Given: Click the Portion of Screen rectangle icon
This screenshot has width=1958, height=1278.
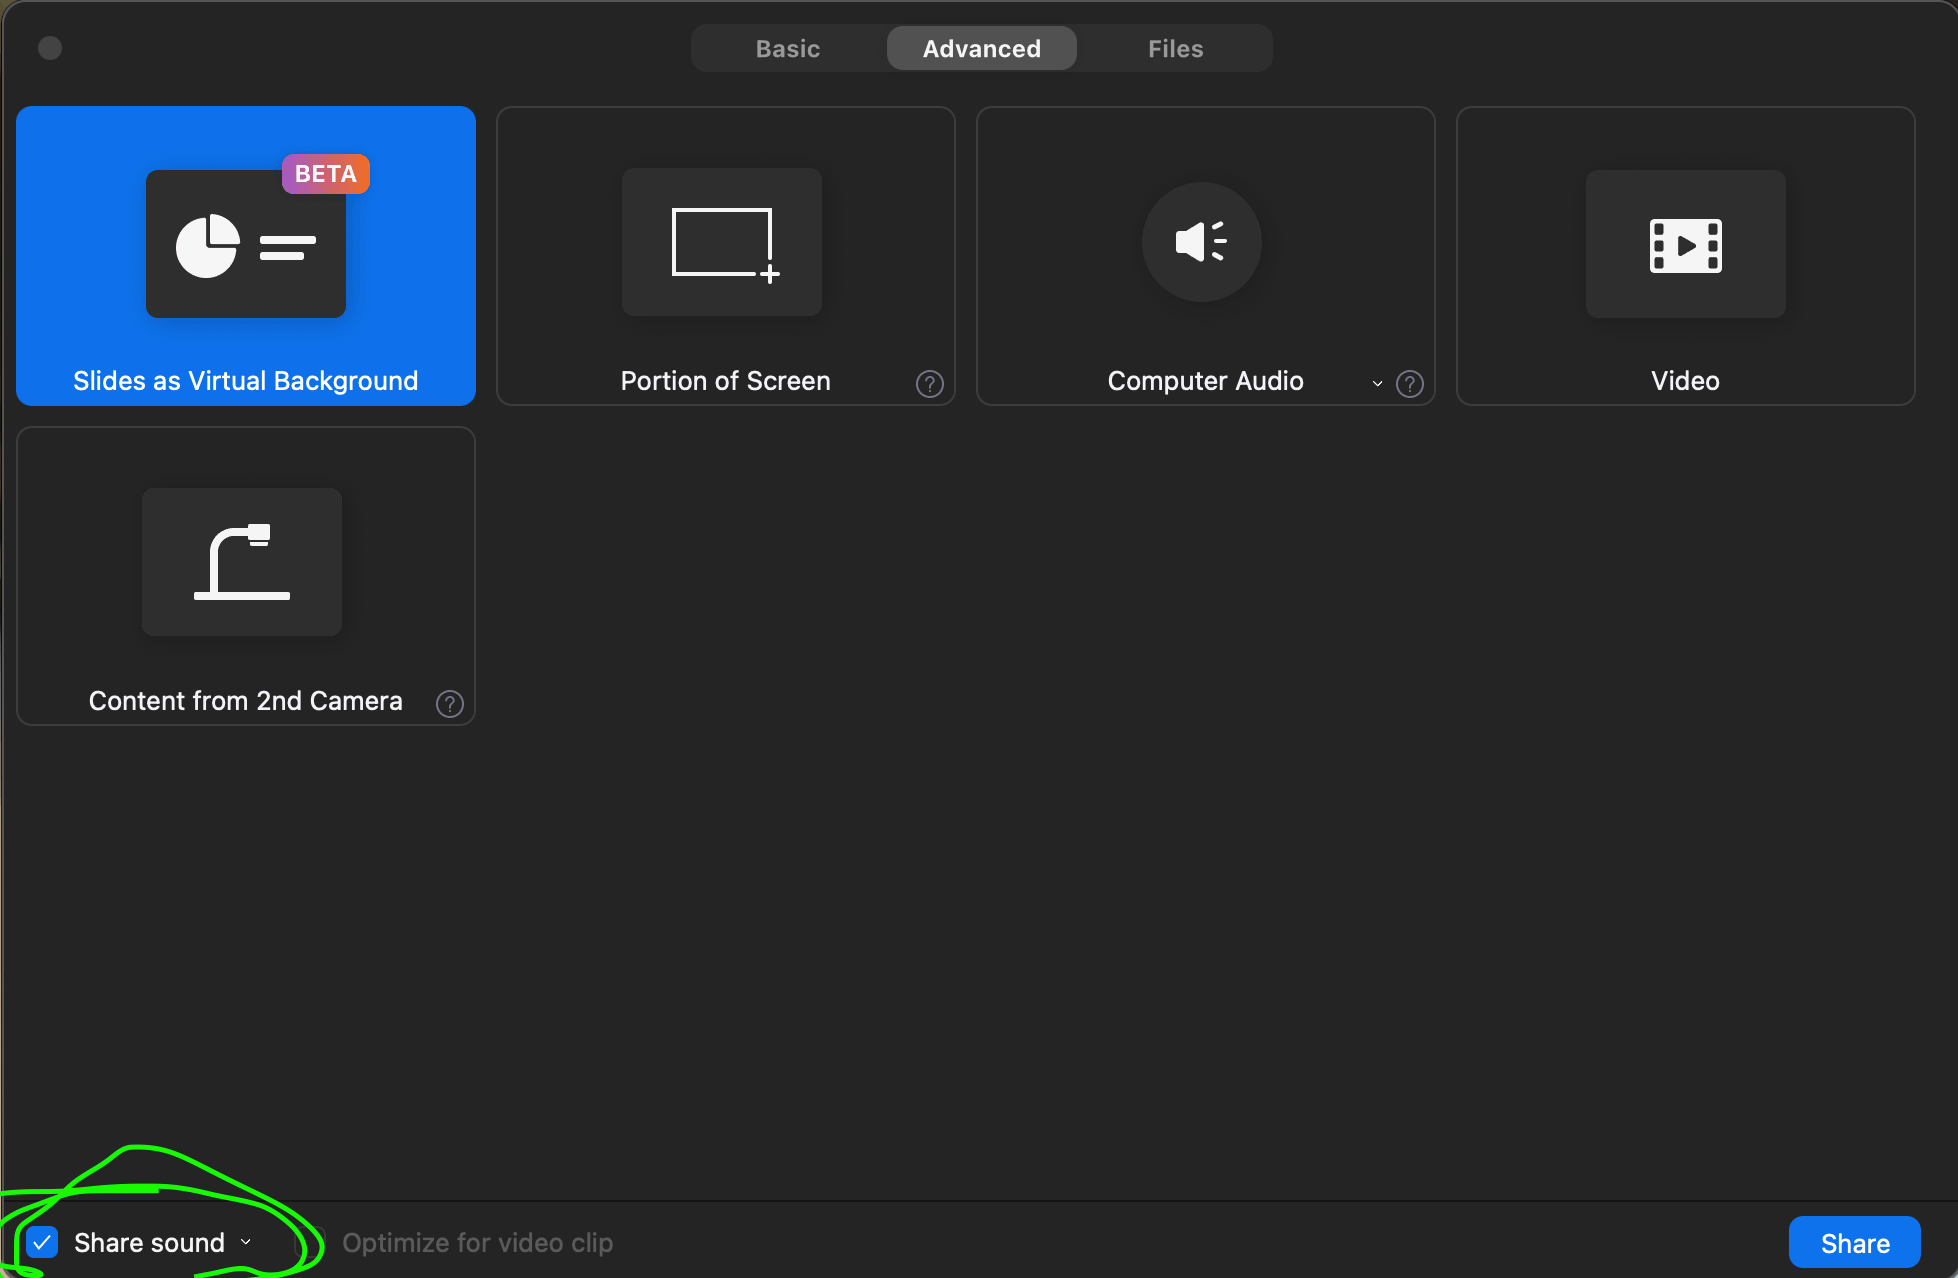Looking at the screenshot, I should (x=724, y=241).
